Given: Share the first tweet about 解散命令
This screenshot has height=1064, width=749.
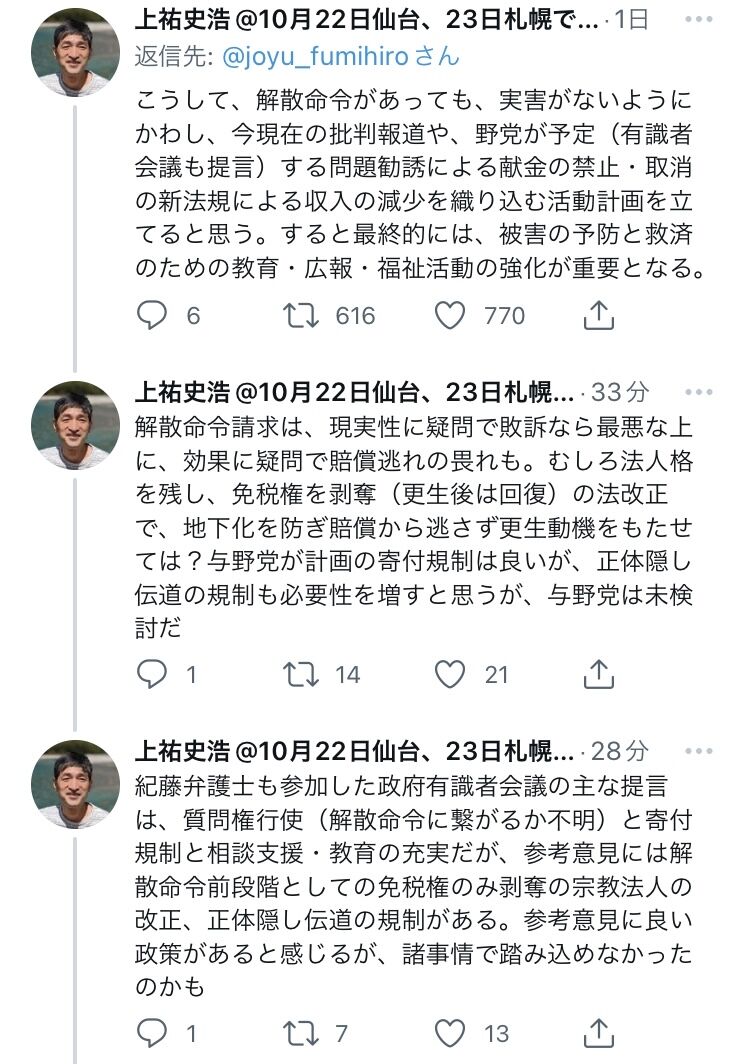Looking at the screenshot, I should (x=598, y=316).
